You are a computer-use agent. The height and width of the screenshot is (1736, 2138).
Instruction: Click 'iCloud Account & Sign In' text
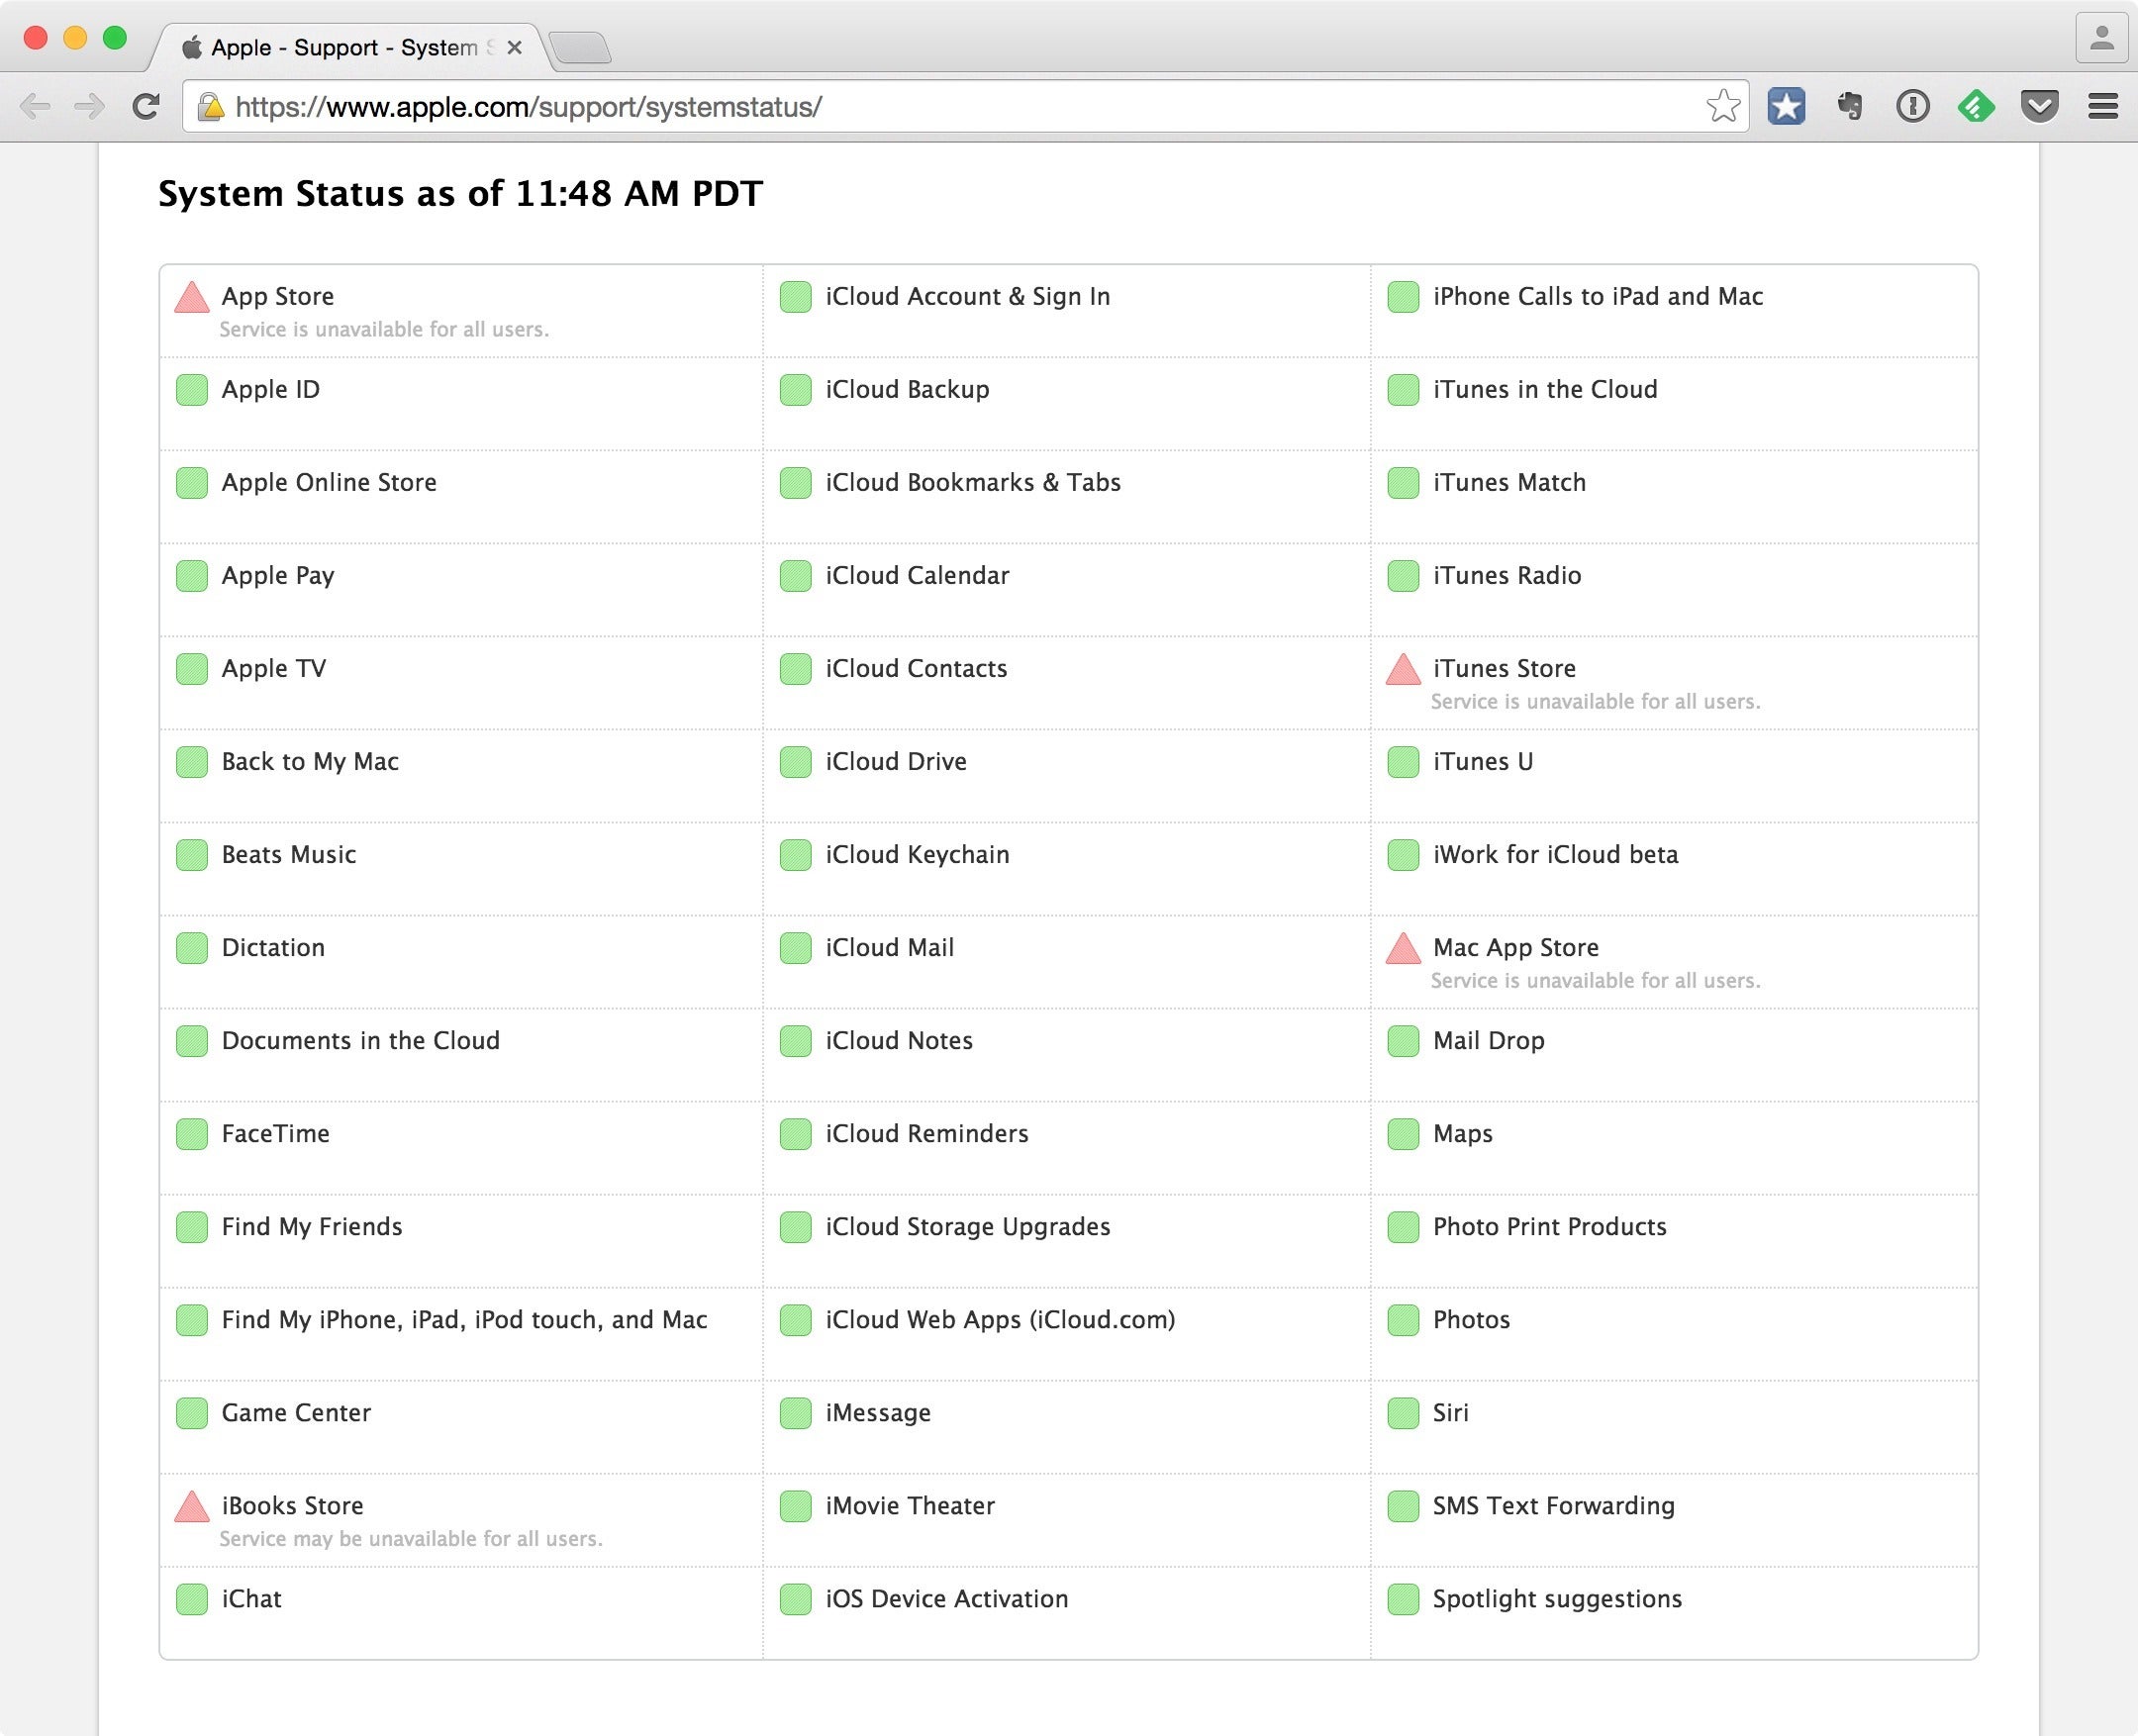pos(968,297)
